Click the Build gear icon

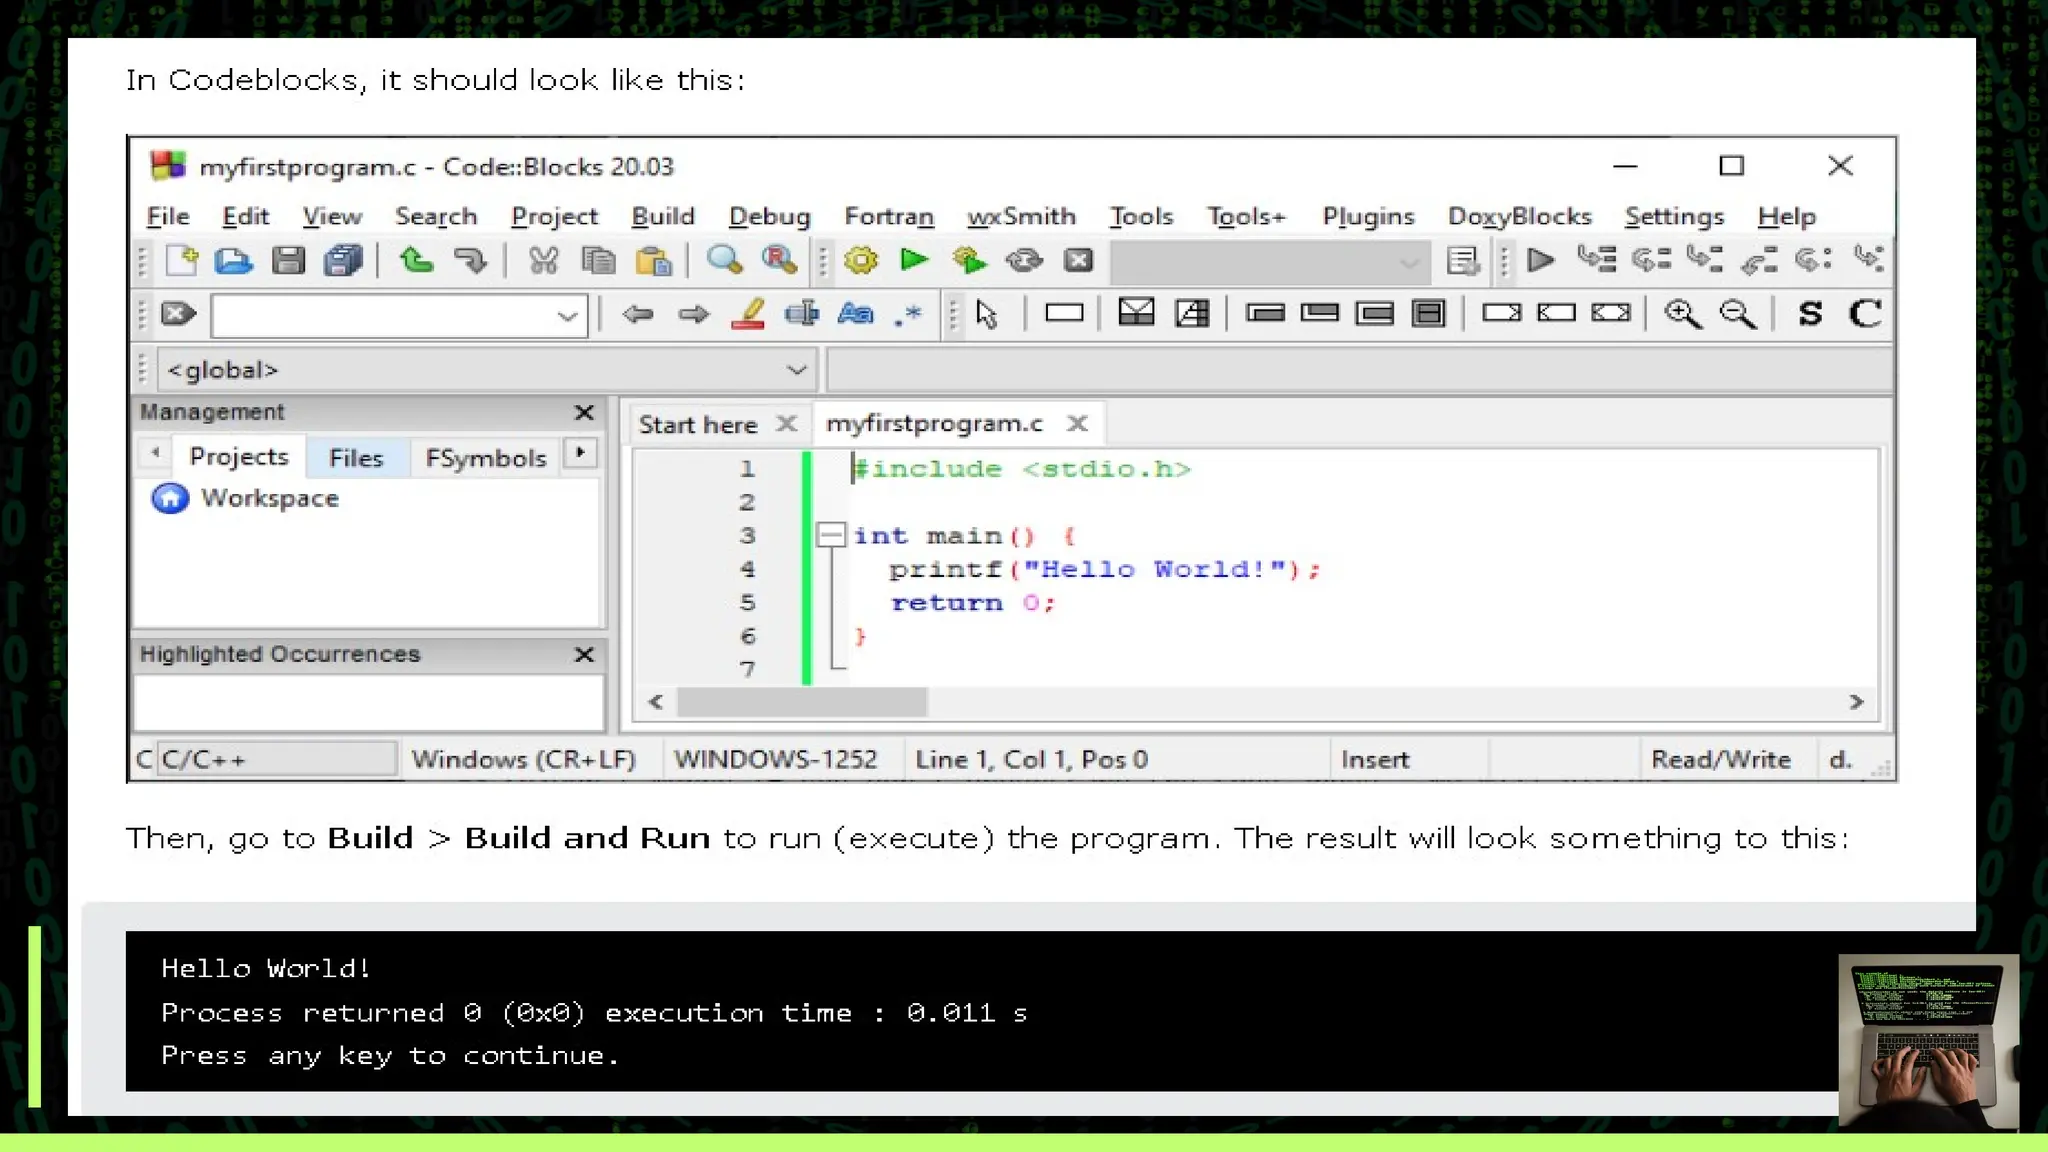pyautogui.click(x=860, y=260)
